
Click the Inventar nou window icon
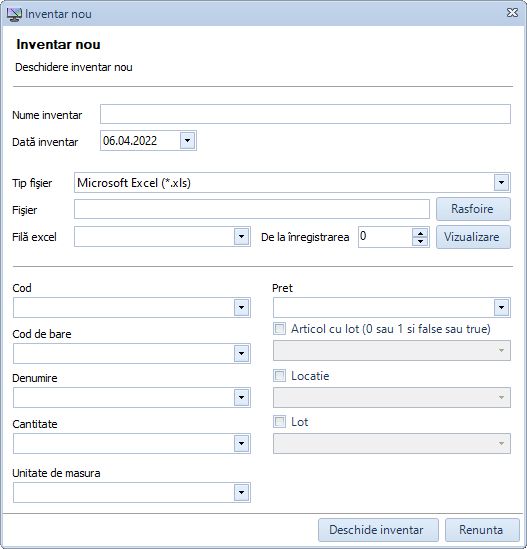14,14
